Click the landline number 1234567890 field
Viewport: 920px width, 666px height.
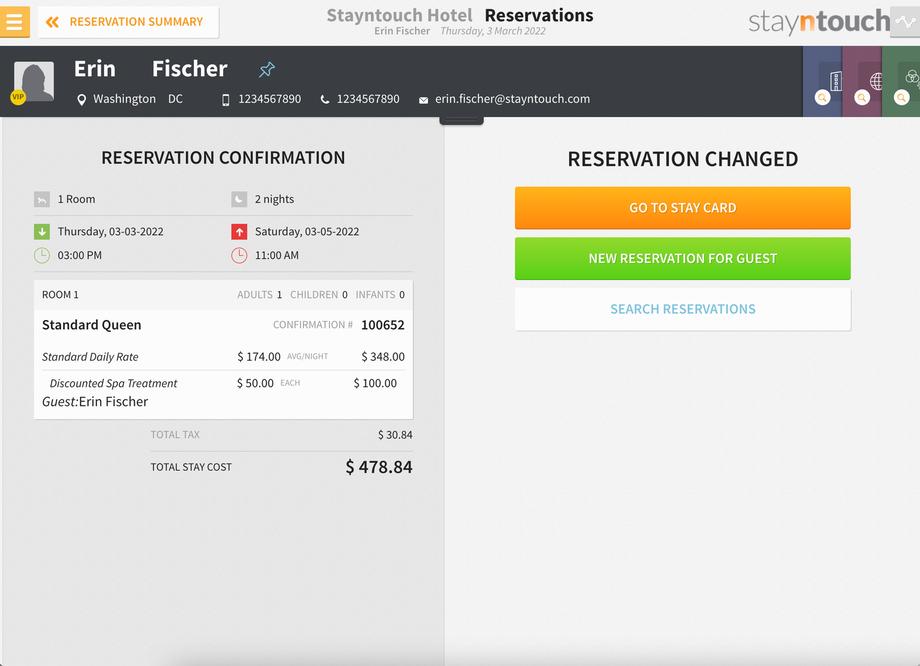pos(368,99)
